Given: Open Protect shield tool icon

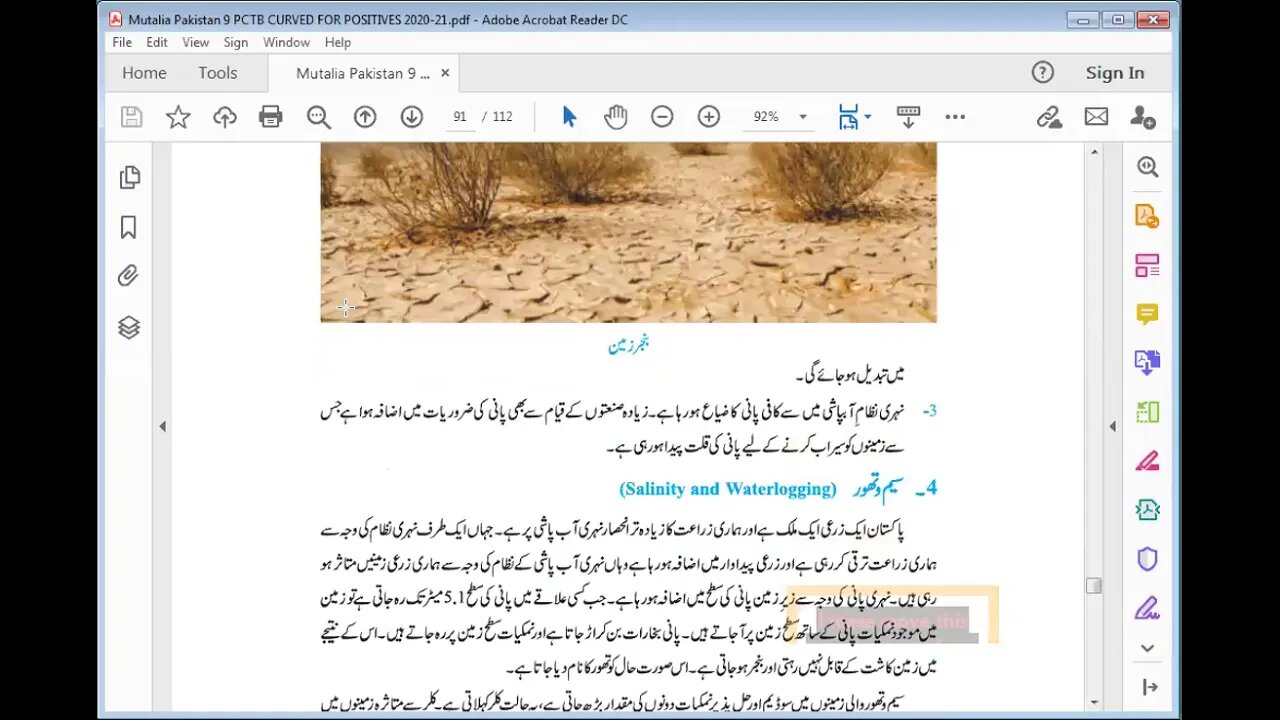Looking at the screenshot, I should tap(1147, 558).
